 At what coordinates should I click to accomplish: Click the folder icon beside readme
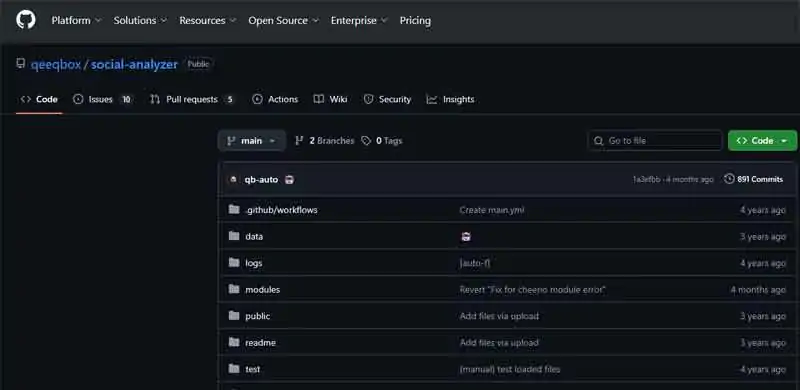(234, 343)
